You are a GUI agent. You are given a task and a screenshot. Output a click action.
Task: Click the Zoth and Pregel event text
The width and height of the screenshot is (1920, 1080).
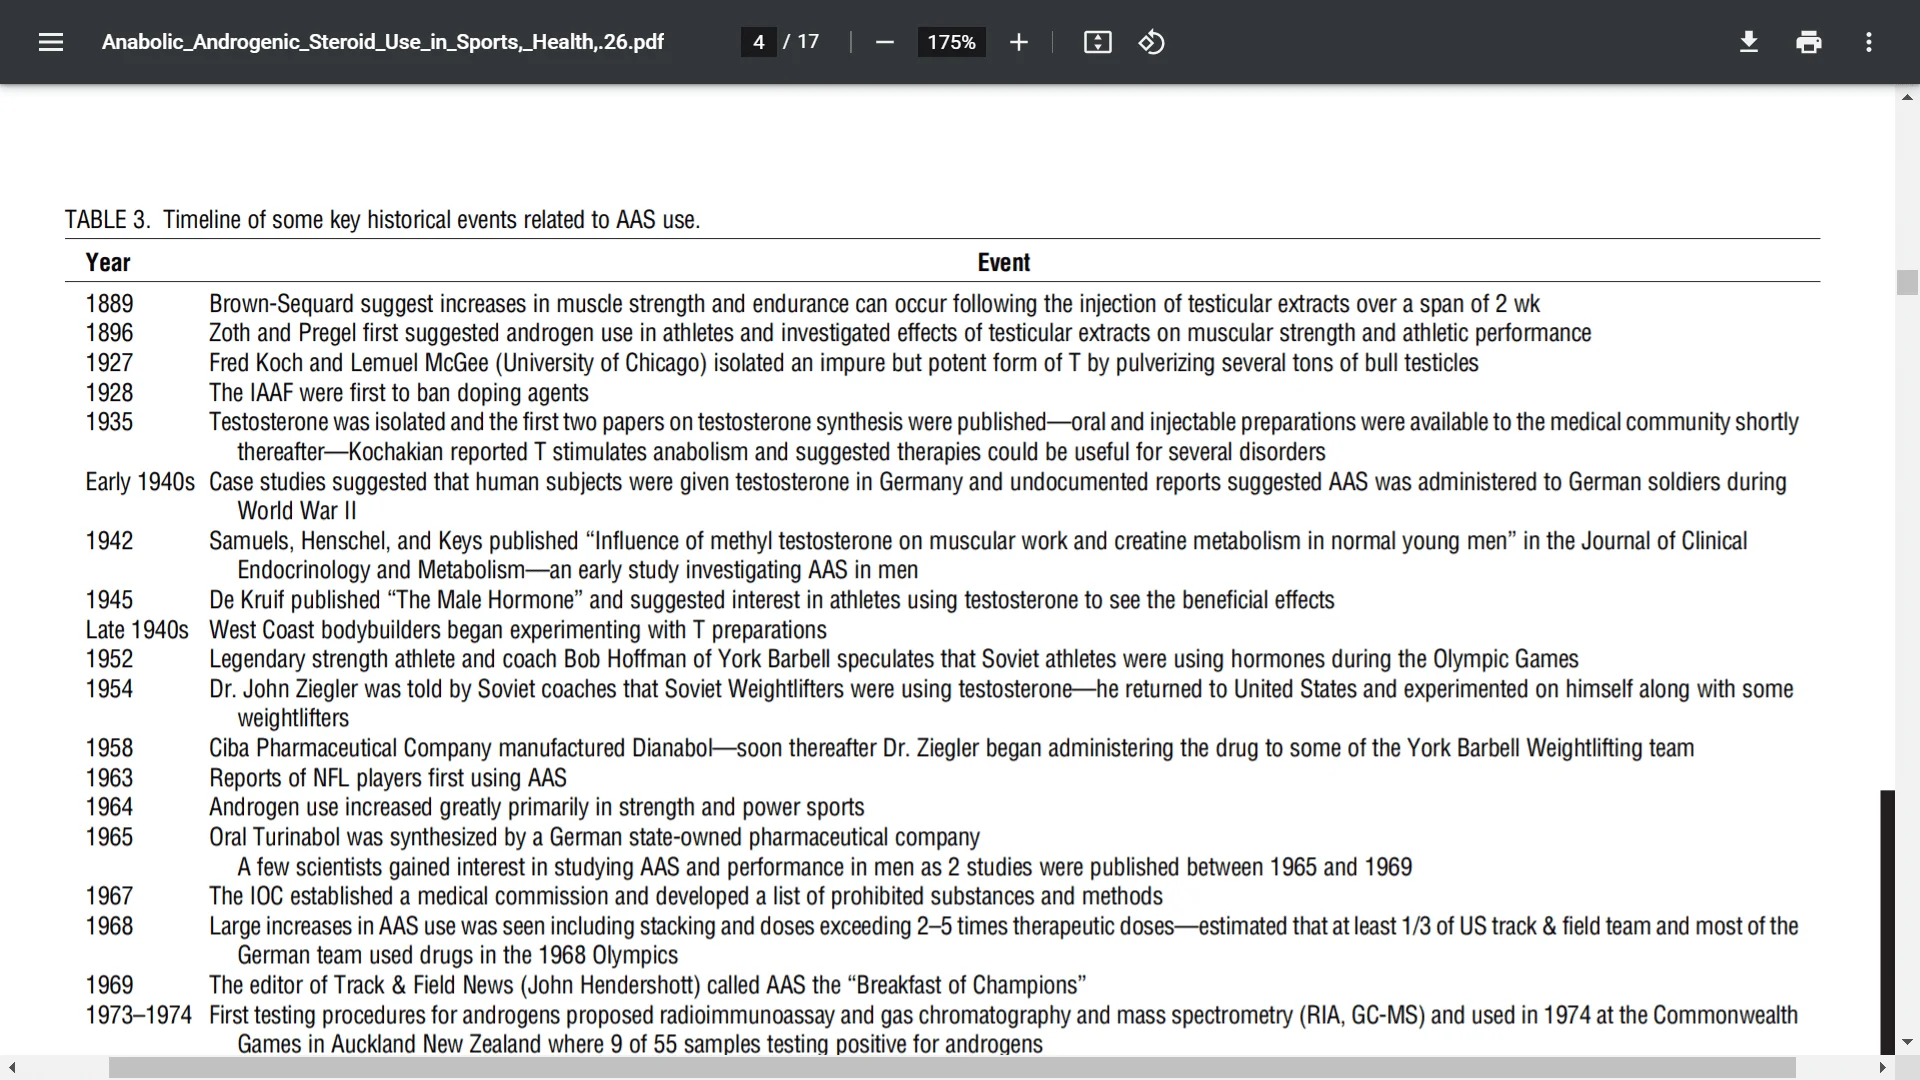[x=900, y=333]
